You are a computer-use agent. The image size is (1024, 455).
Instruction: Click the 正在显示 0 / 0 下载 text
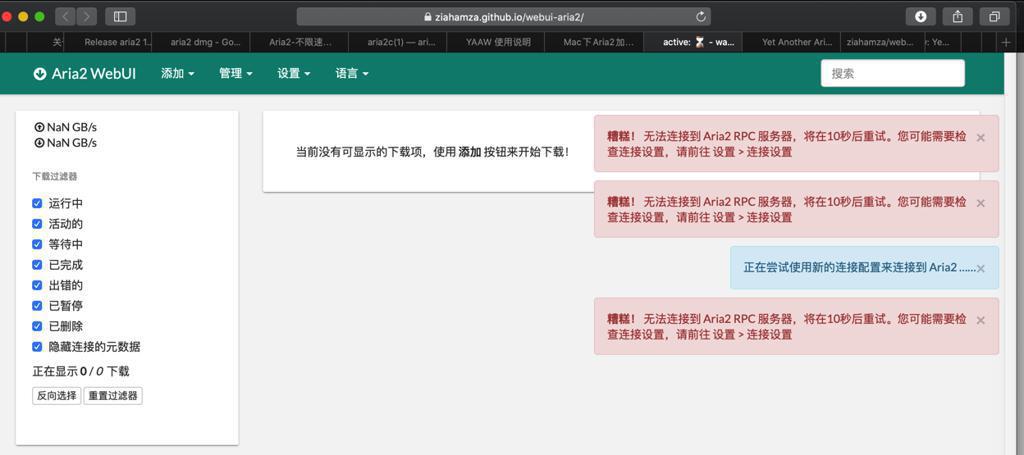coord(81,371)
